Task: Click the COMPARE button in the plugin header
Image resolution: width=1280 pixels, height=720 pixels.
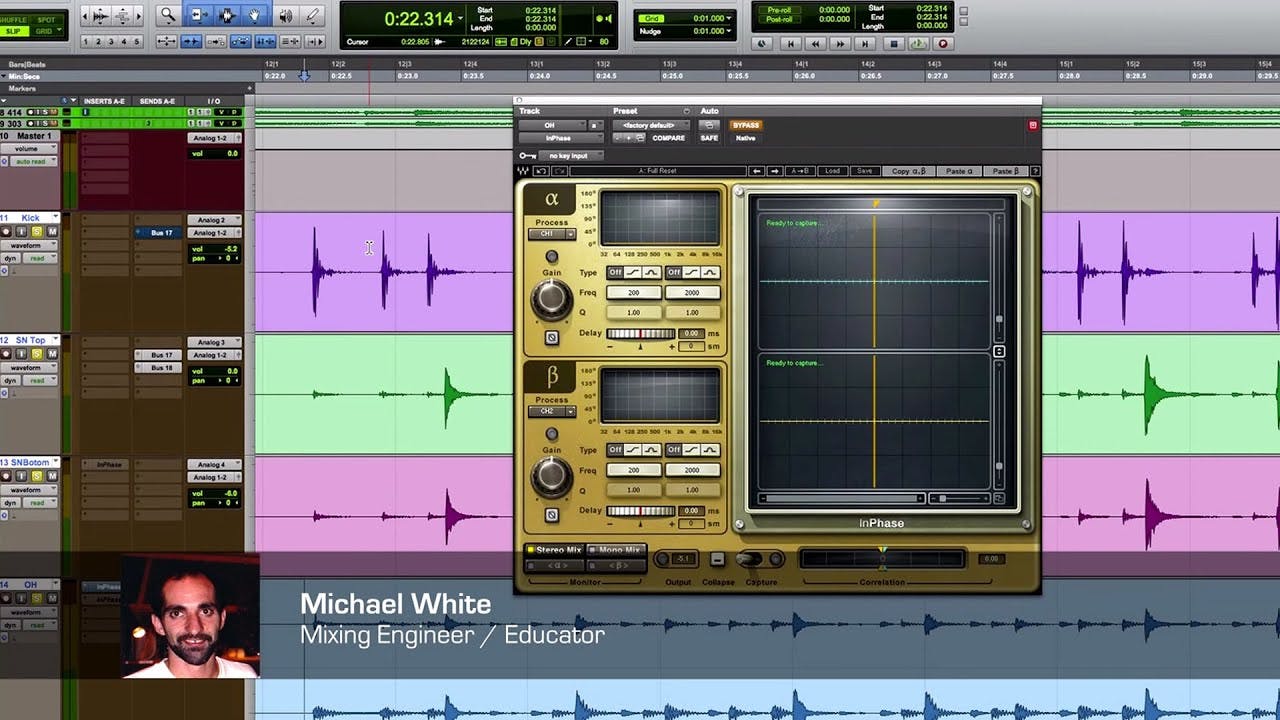Action: (668, 138)
